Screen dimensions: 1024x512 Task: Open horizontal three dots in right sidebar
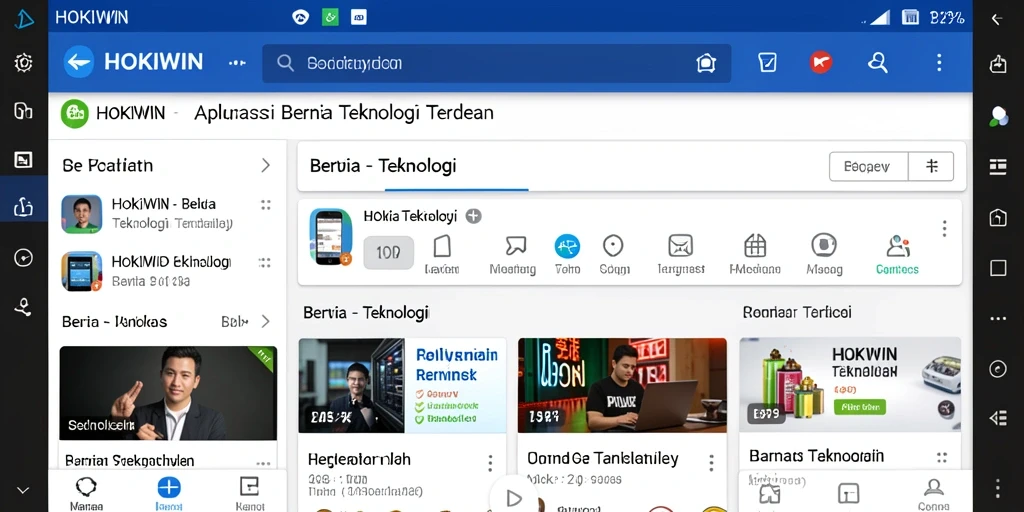(x=998, y=319)
